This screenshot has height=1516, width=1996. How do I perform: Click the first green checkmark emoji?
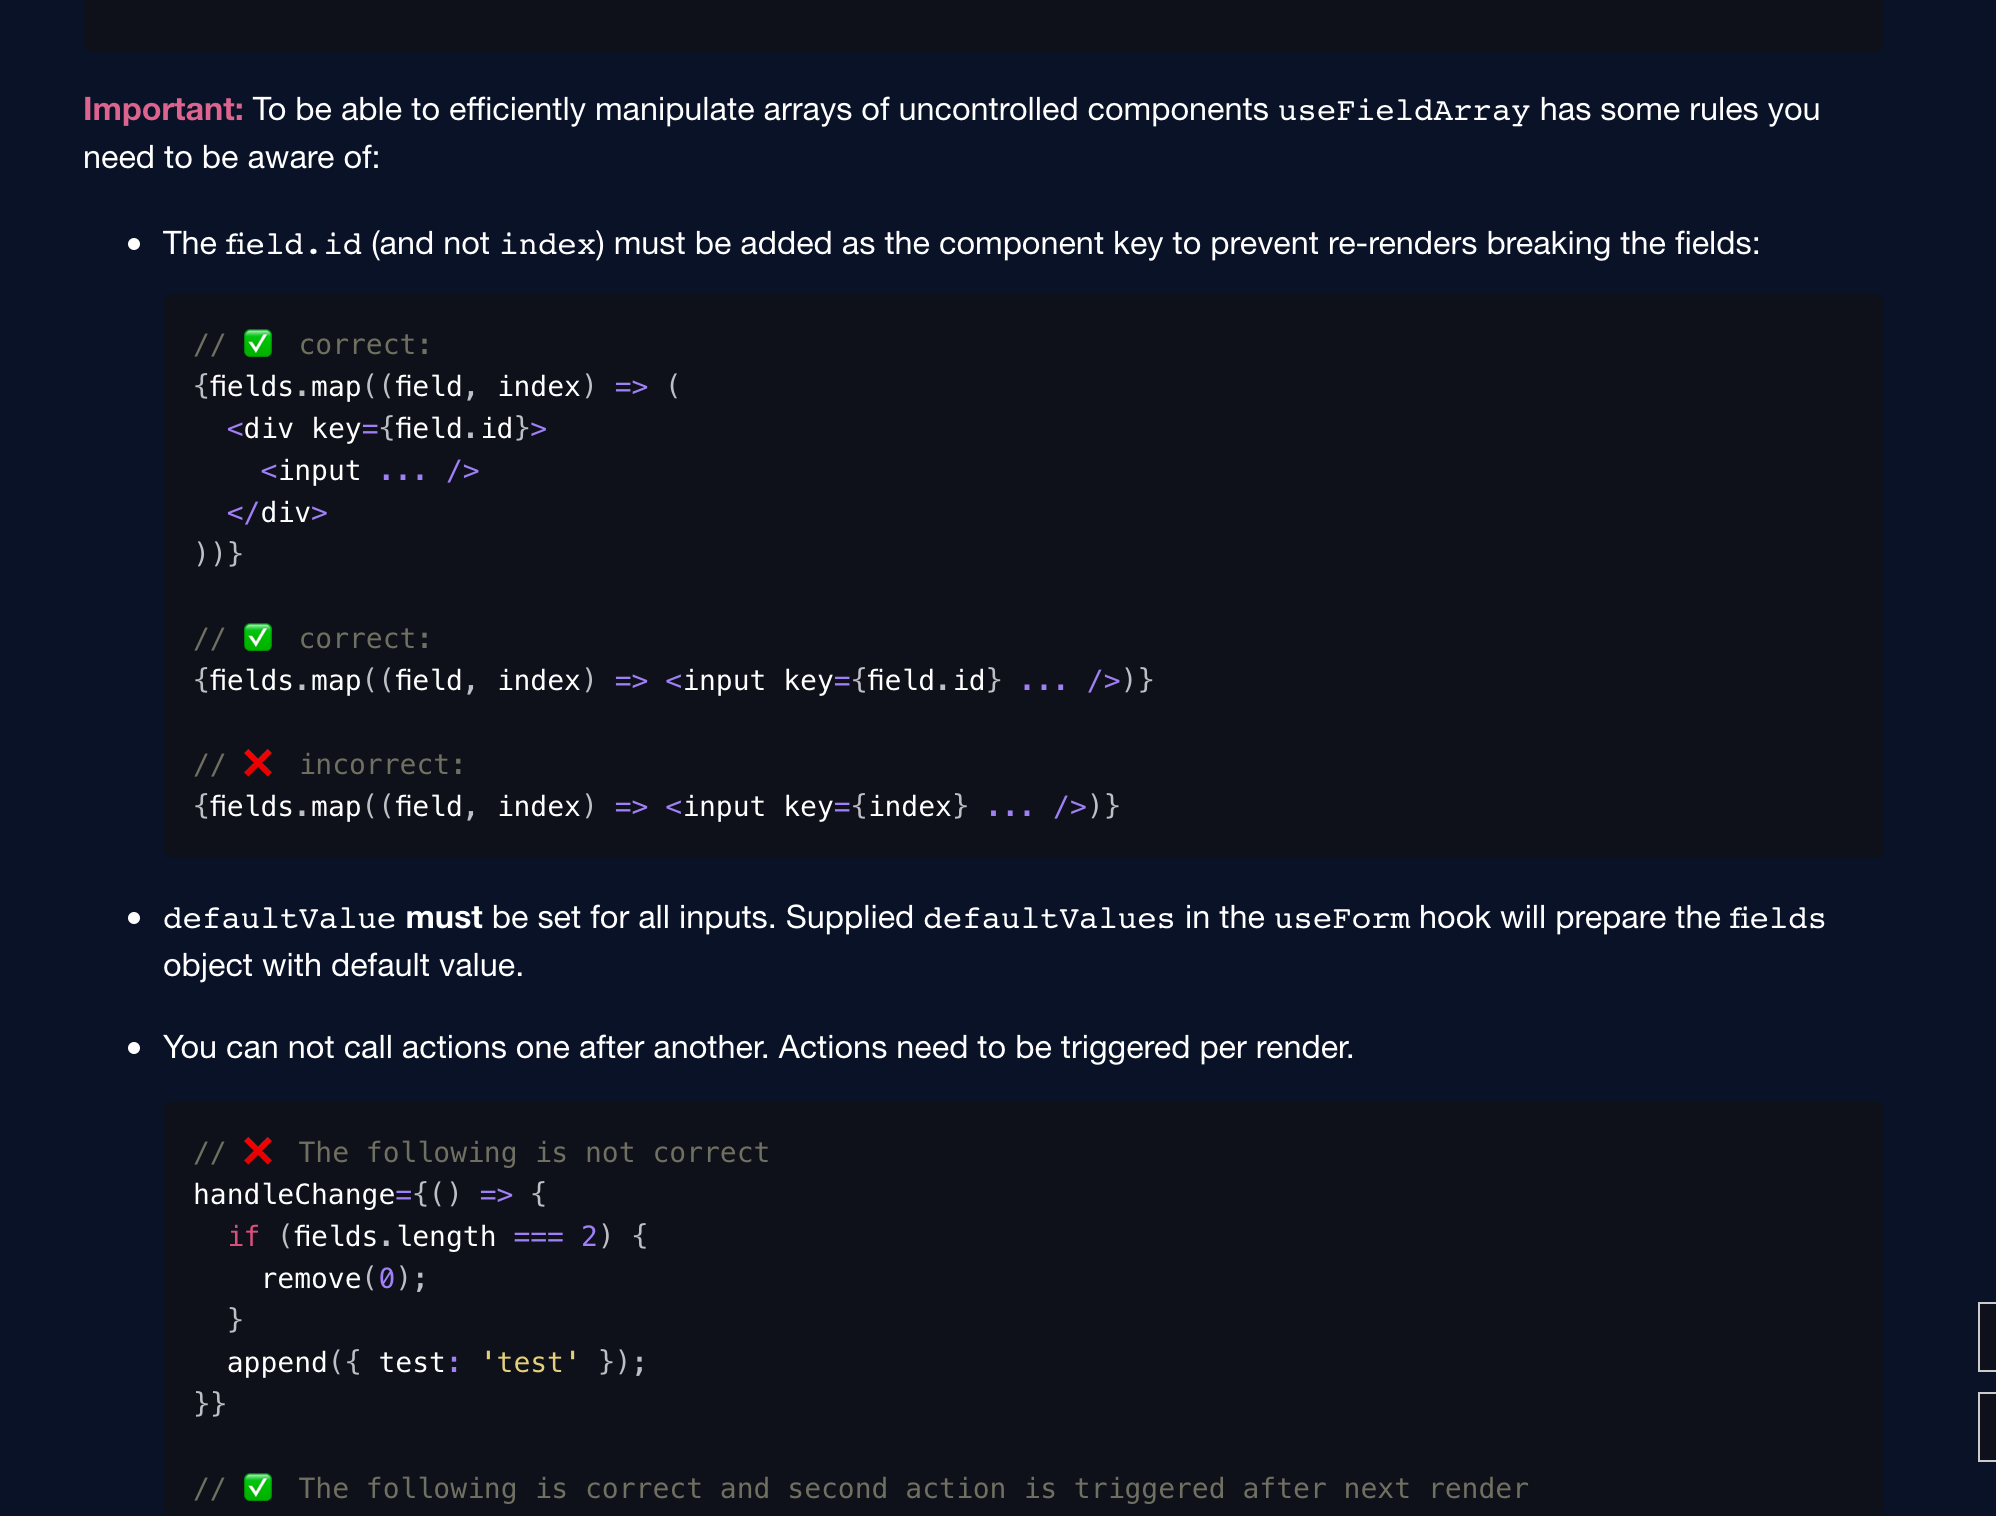tap(258, 344)
